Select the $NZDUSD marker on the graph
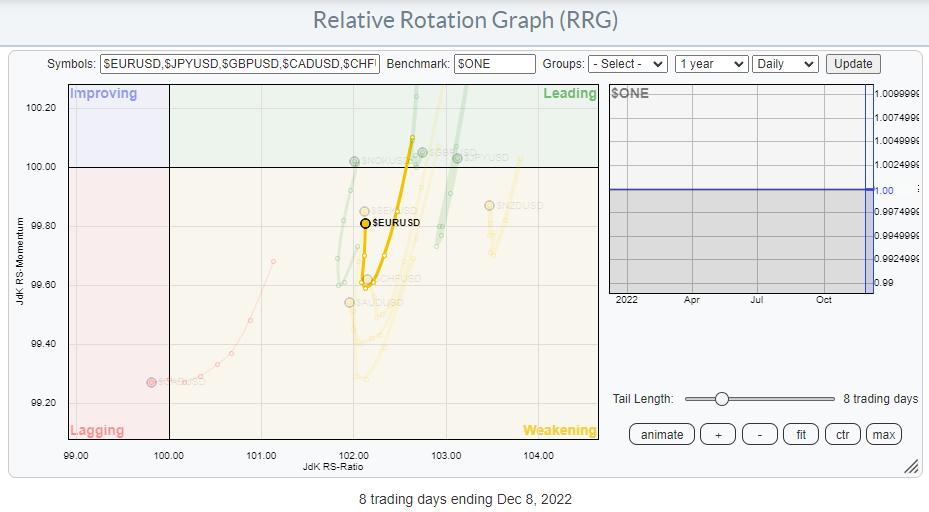 489,205
